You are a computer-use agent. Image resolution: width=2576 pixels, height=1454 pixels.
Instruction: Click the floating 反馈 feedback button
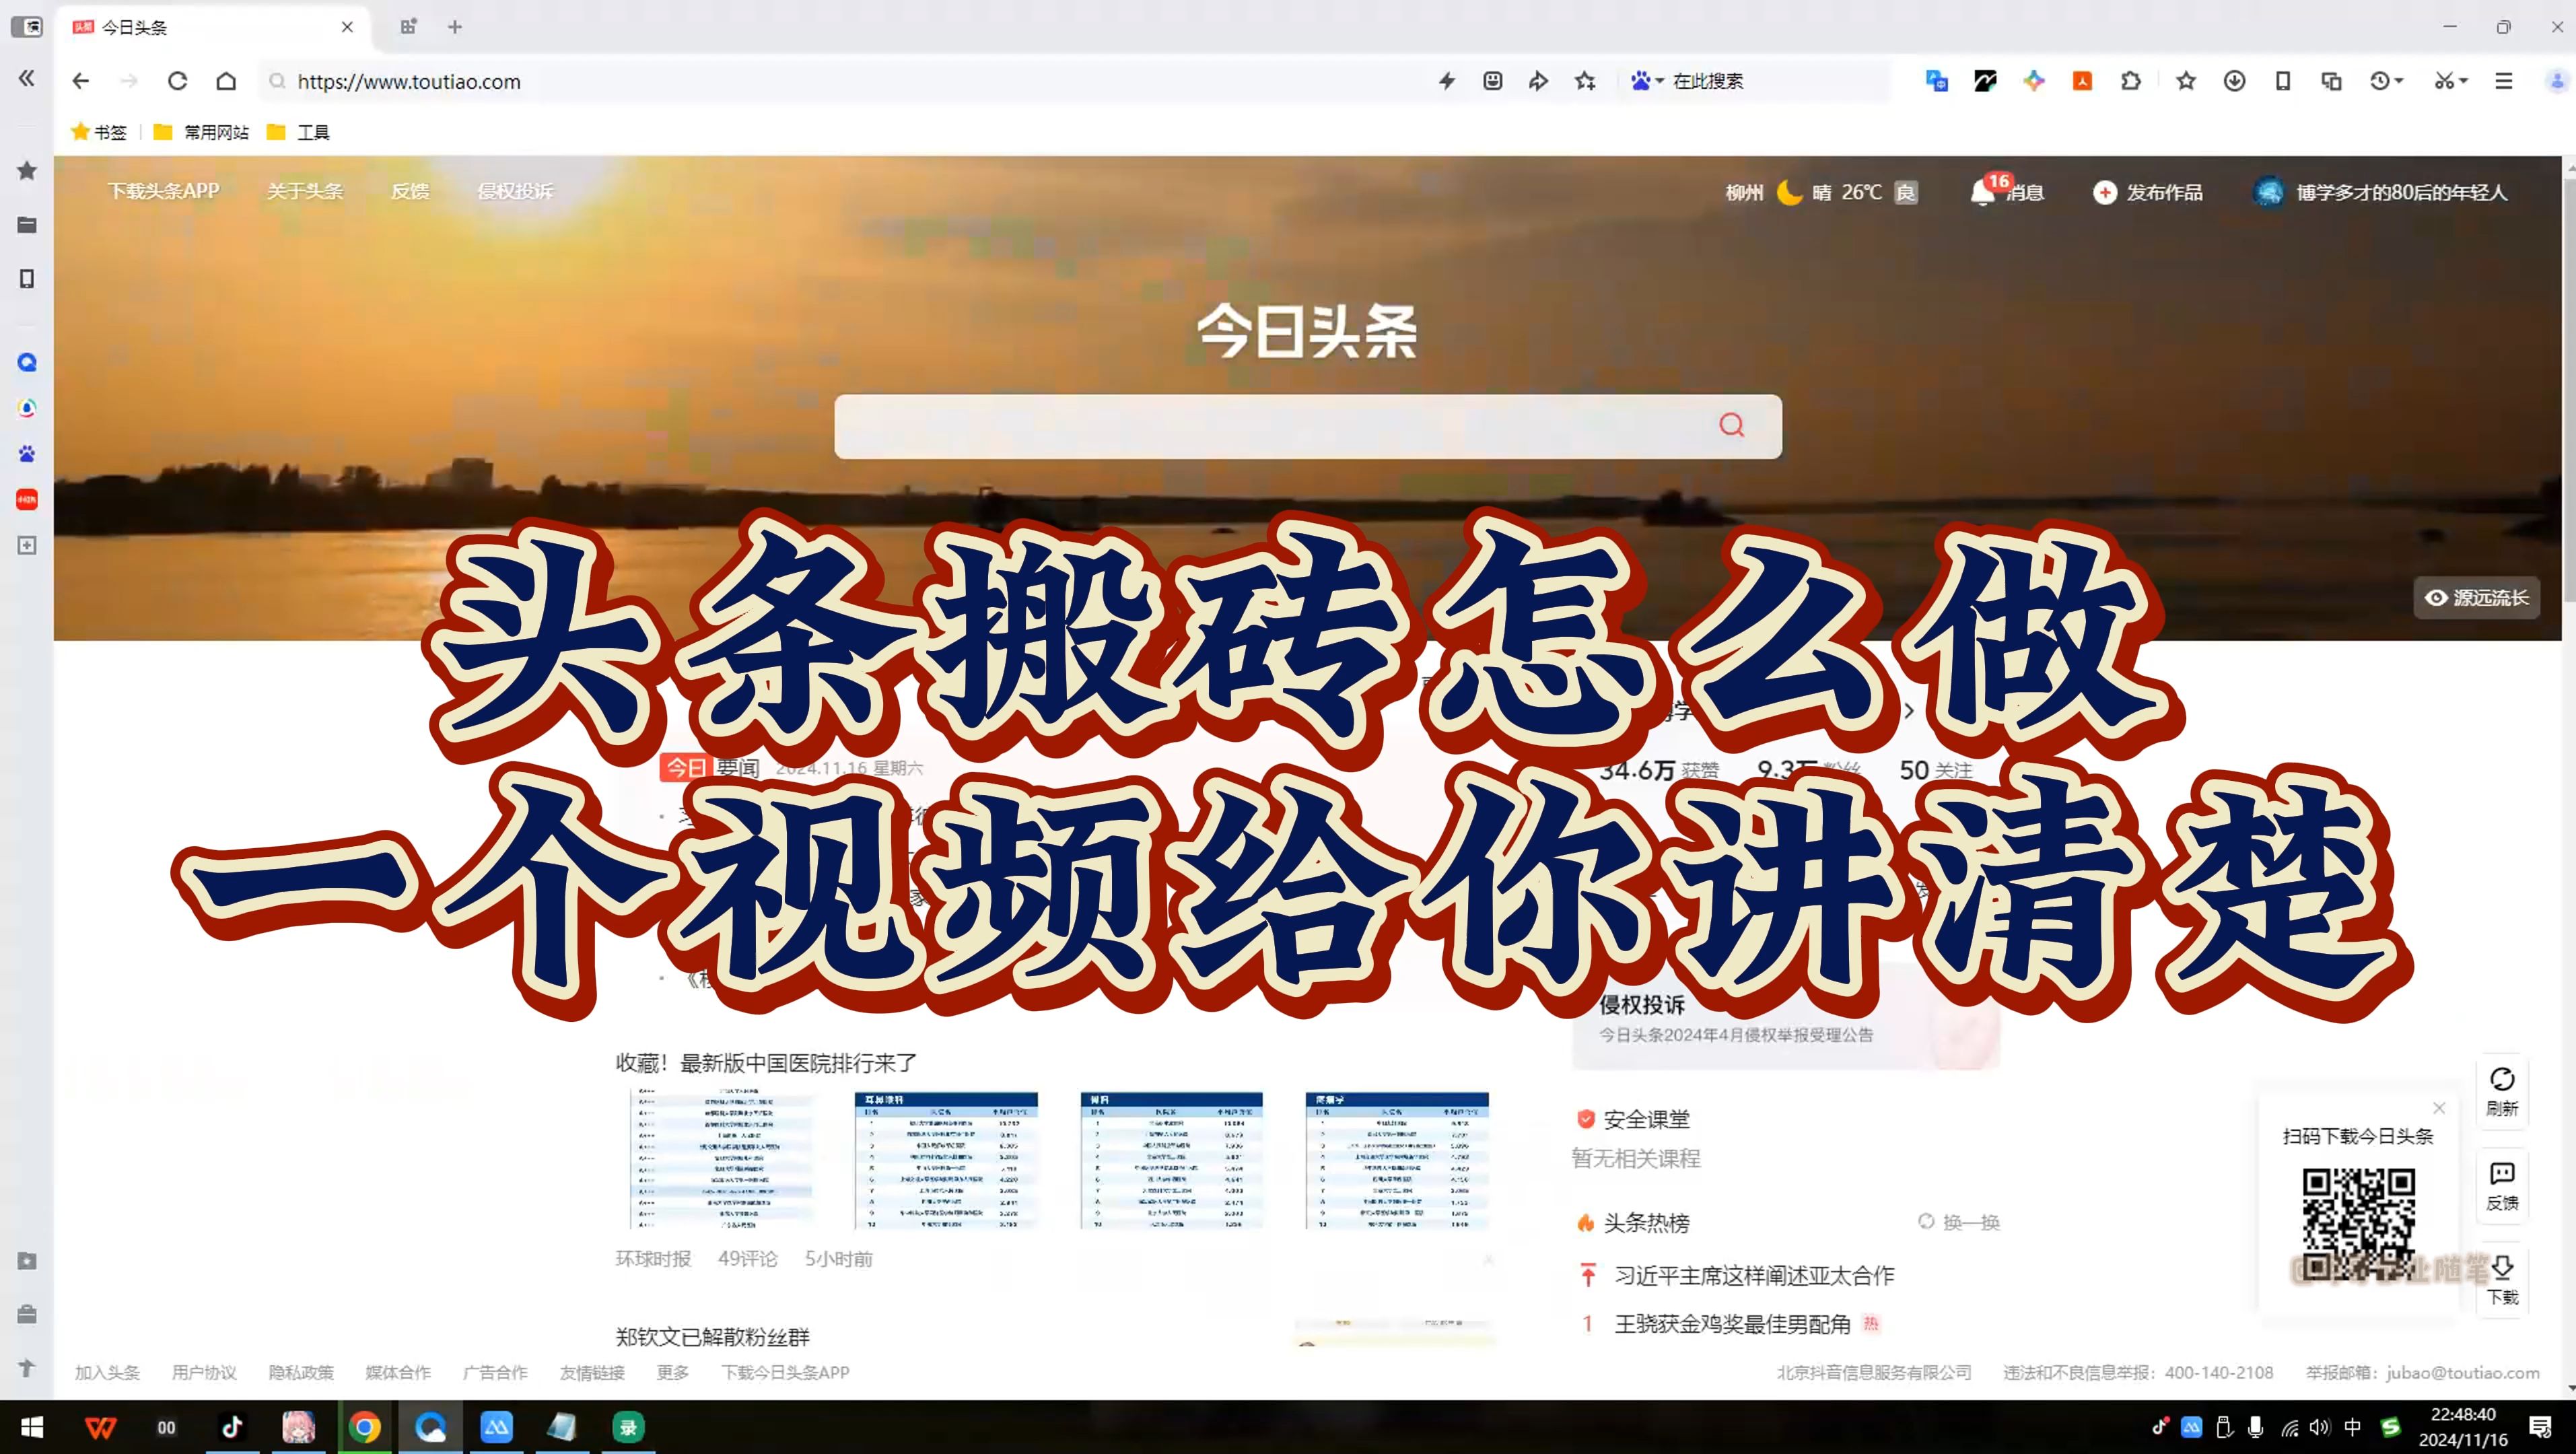(x=2502, y=1186)
